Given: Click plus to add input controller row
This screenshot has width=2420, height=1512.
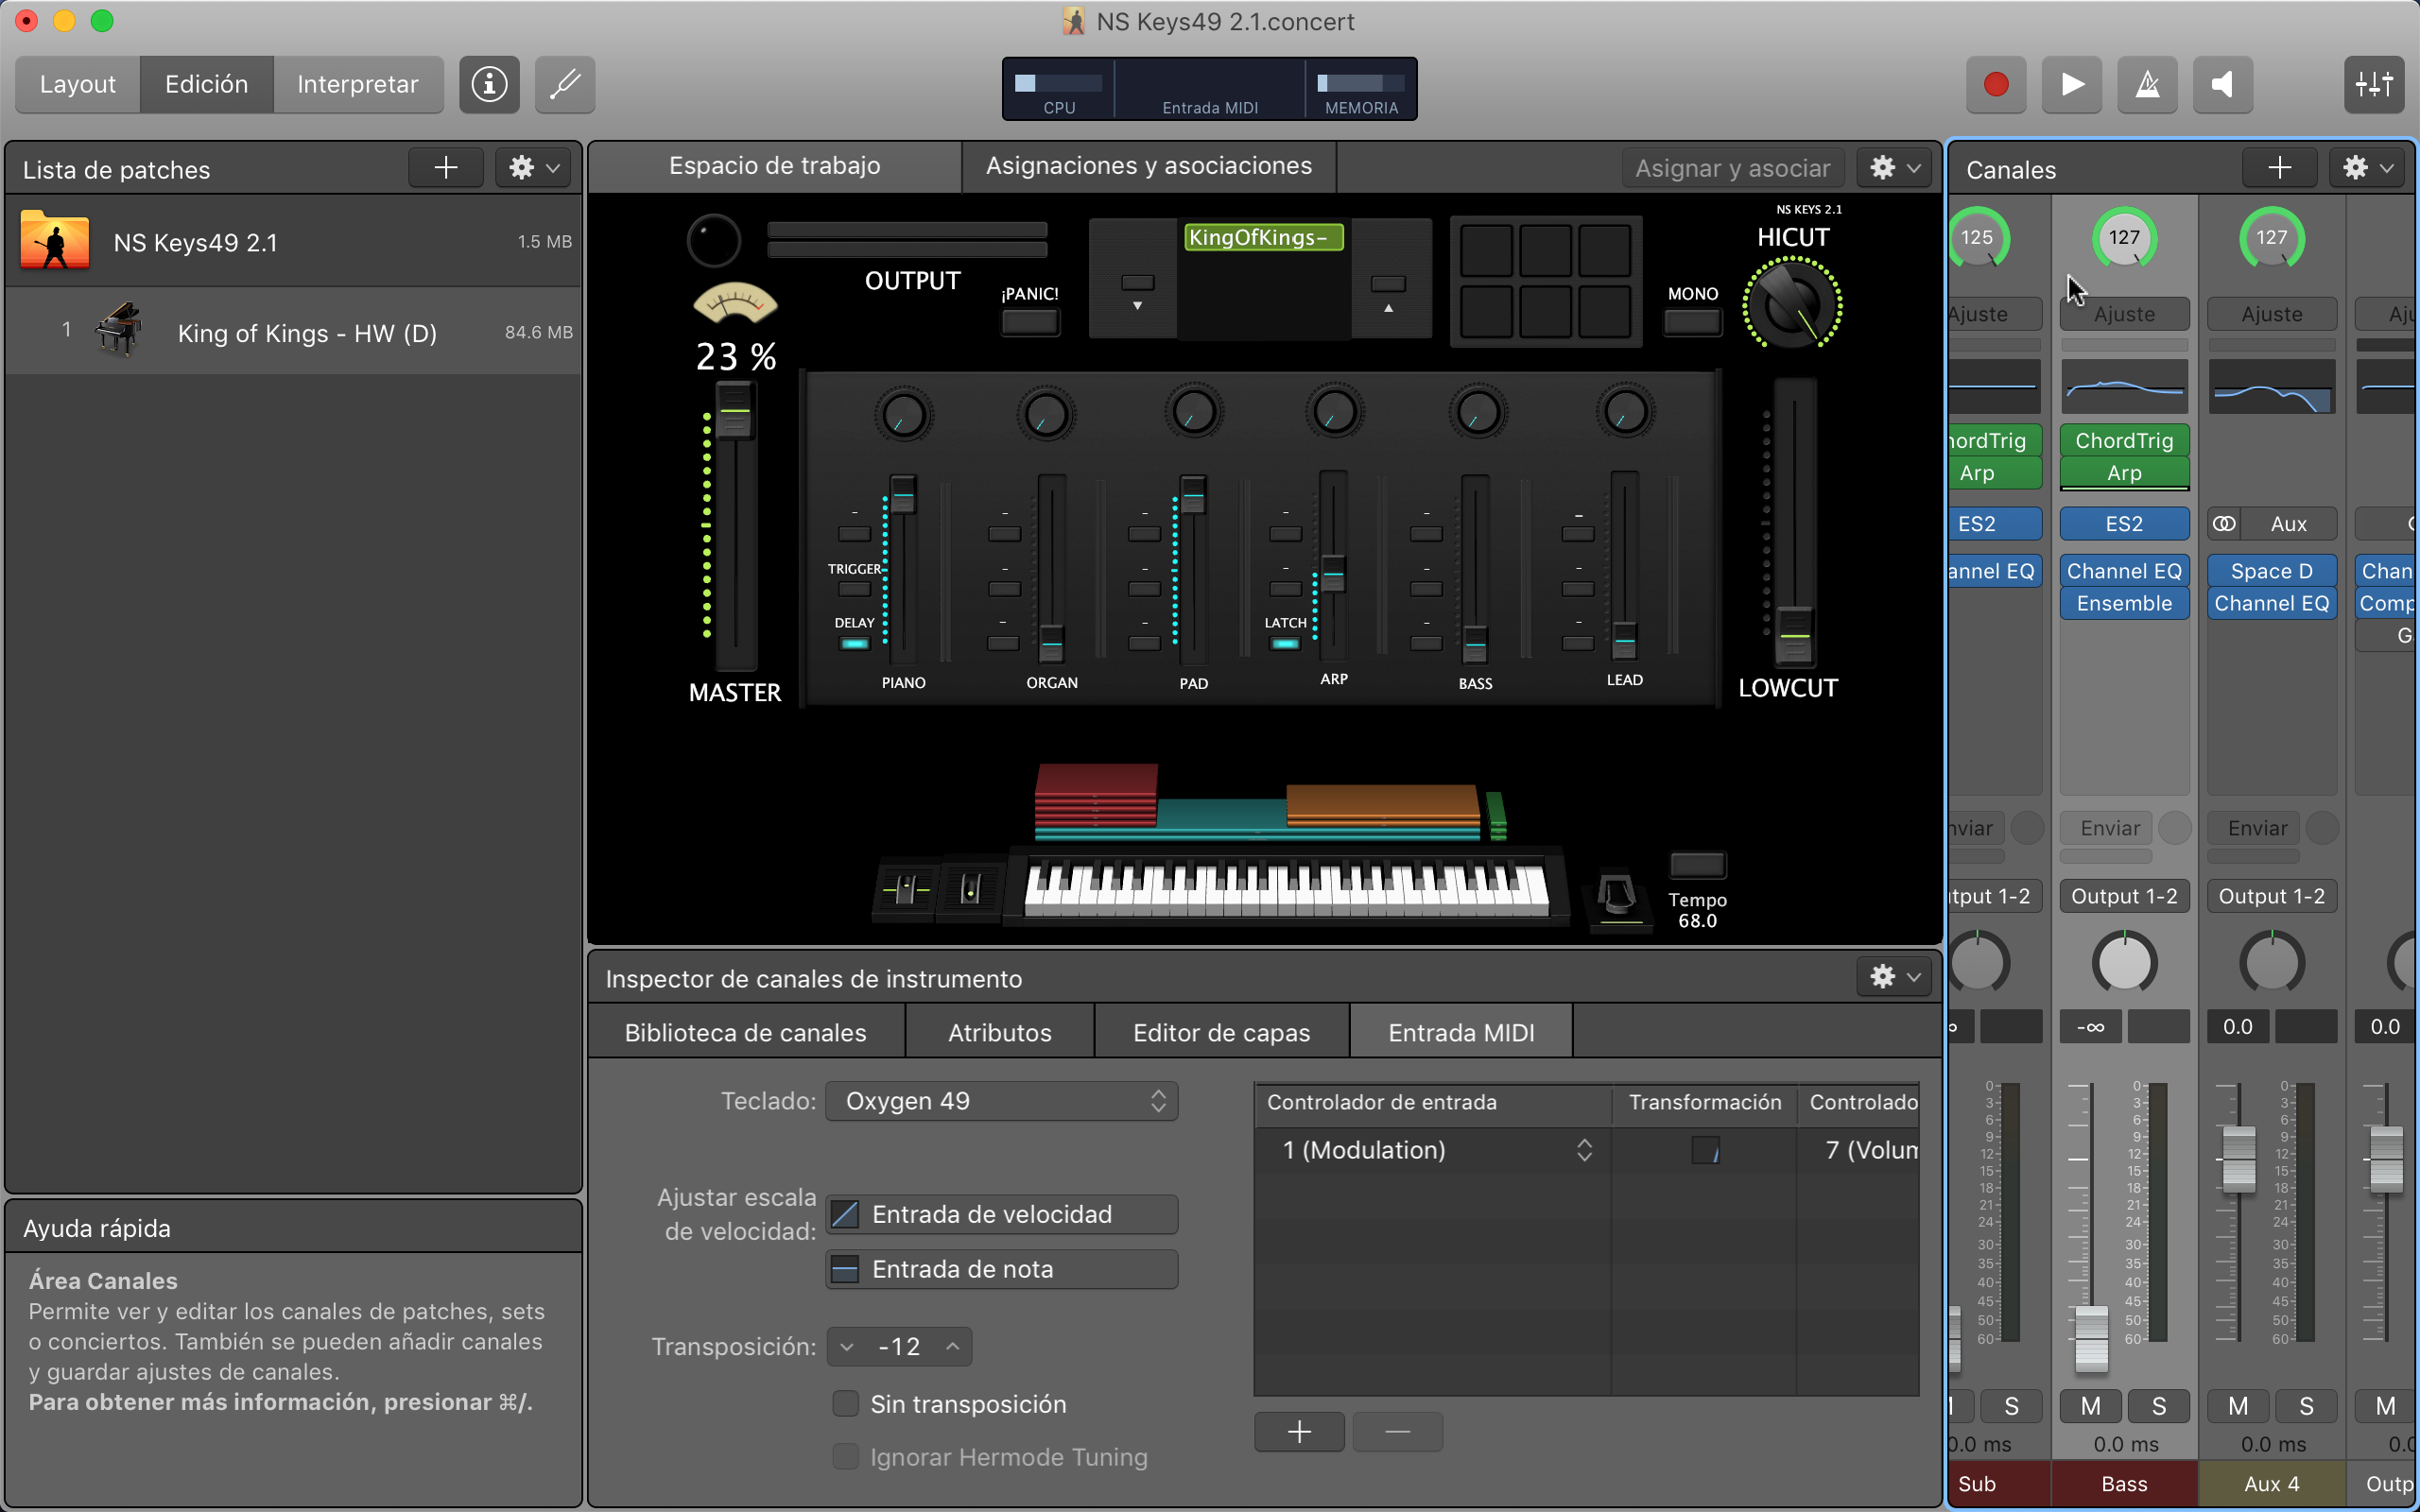Looking at the screenshot, I should (1298, 1432).
